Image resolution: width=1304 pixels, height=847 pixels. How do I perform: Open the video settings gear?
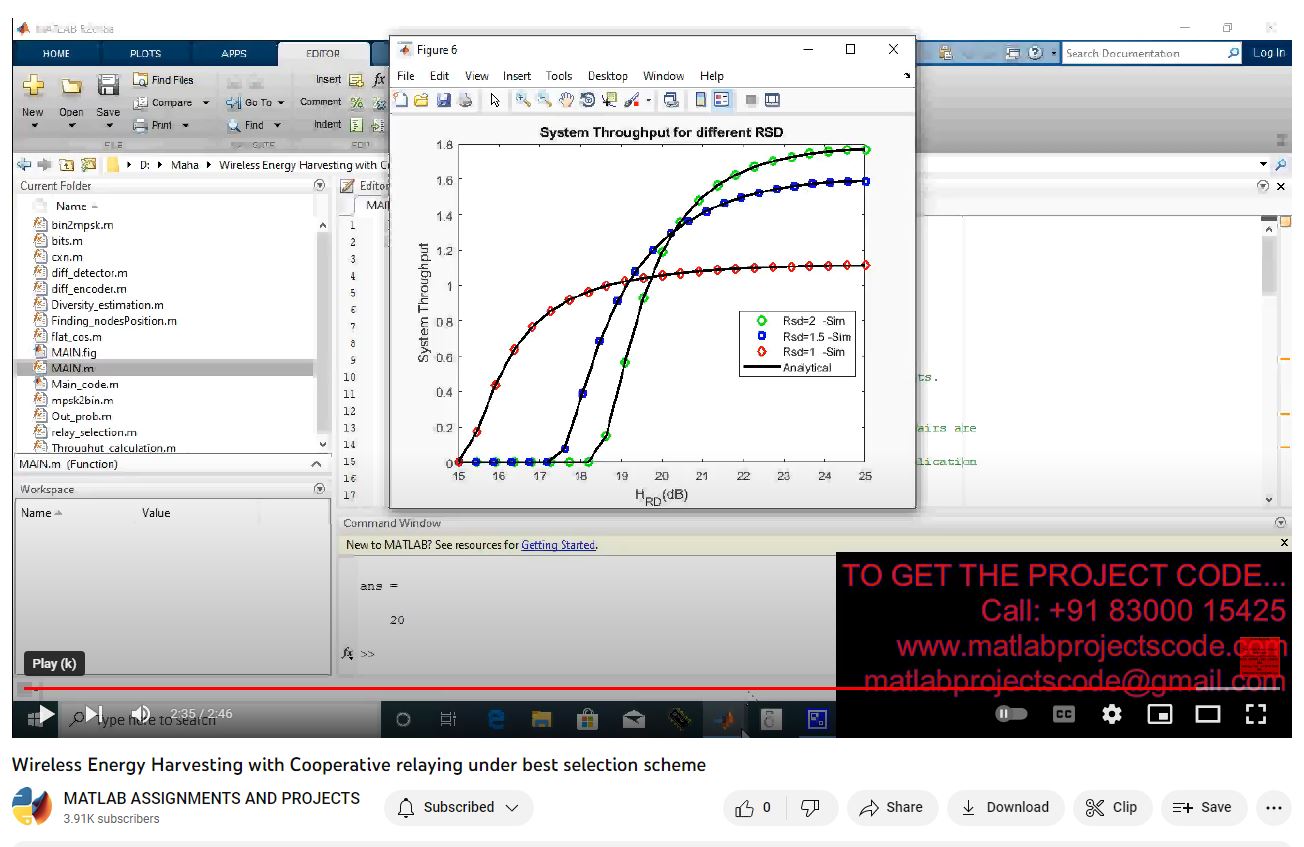1112,714
